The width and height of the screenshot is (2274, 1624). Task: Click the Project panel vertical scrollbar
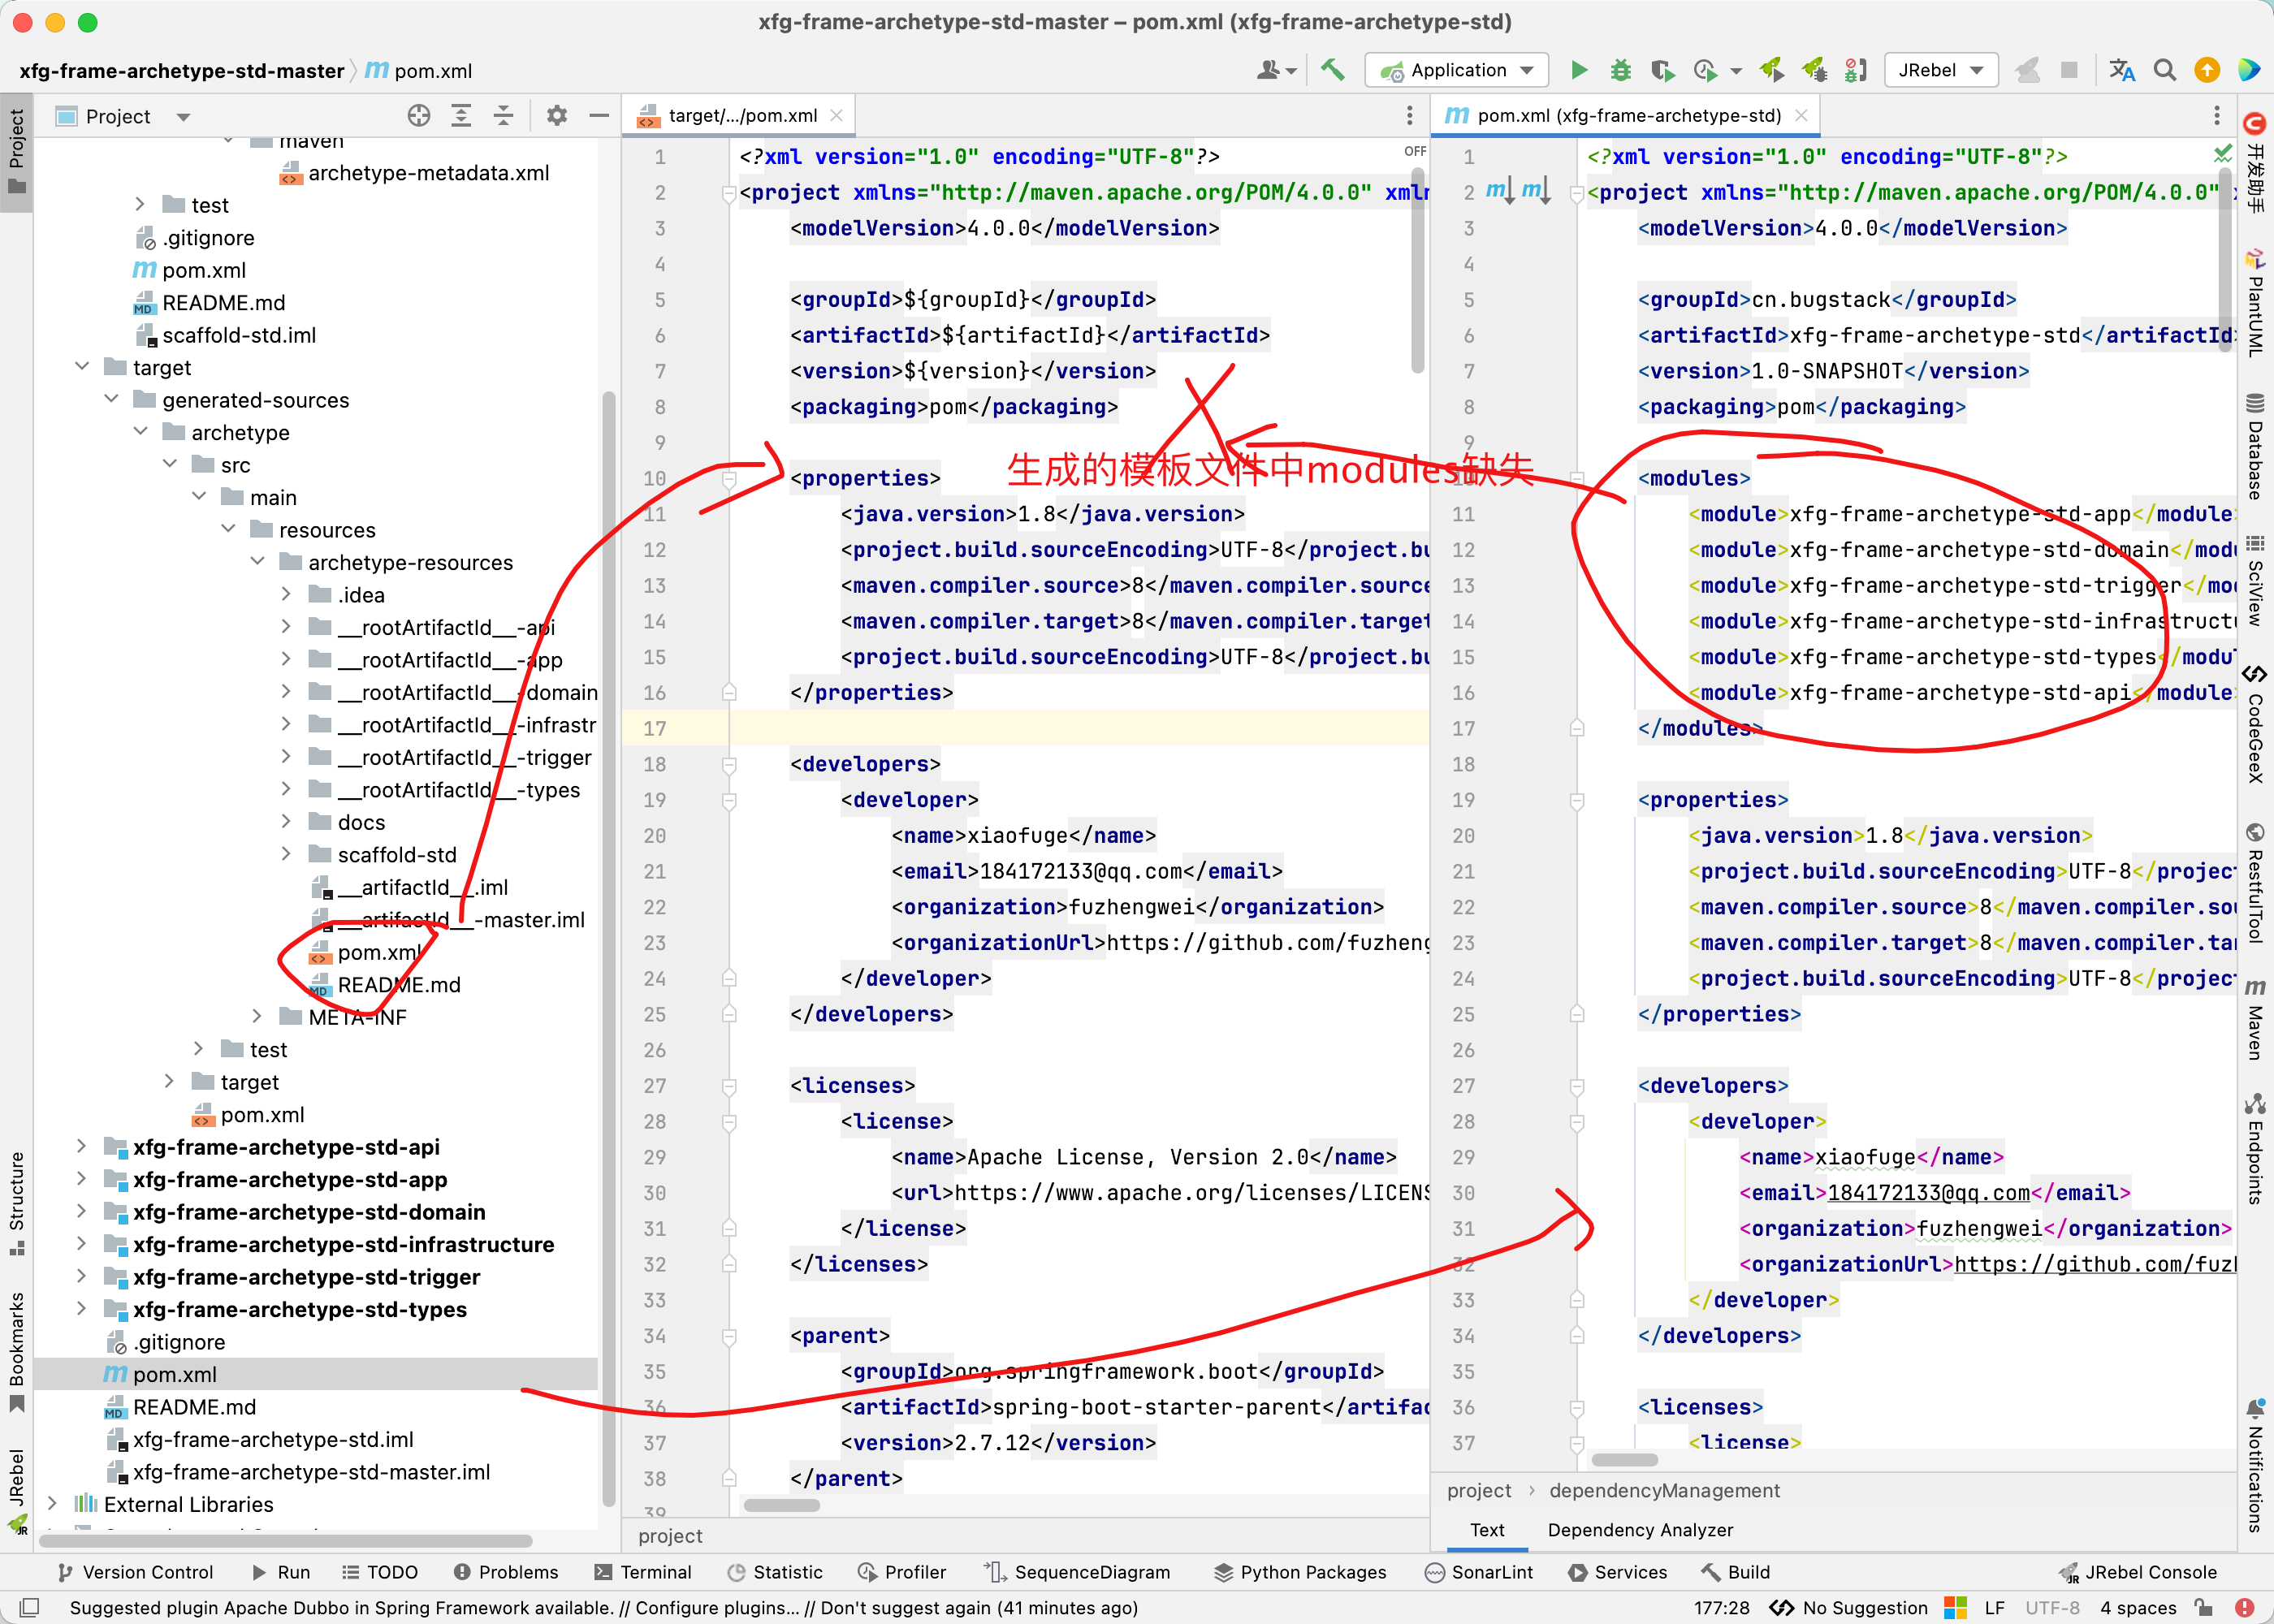(608, 948)
